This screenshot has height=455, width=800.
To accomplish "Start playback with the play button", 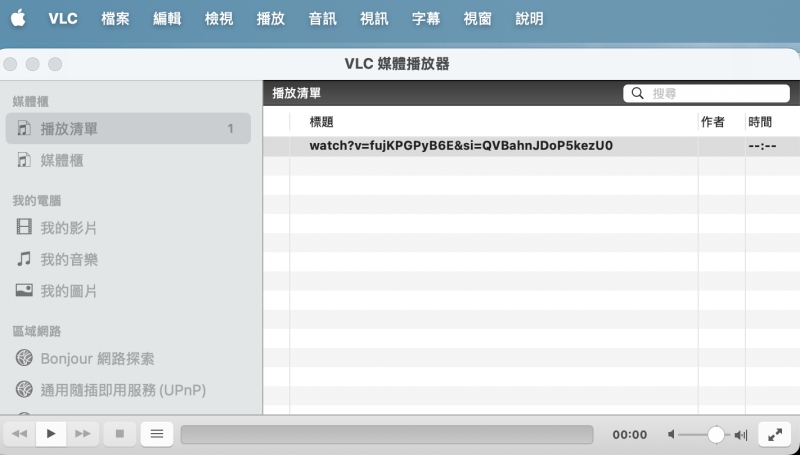I will click(51, 434).
